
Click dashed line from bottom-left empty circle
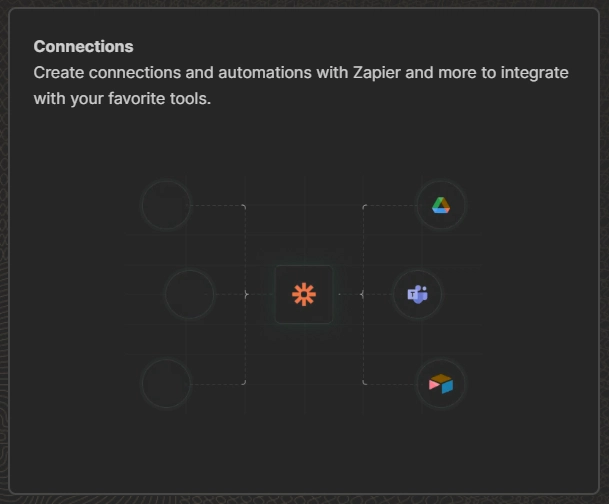click(x=218, y=384)
